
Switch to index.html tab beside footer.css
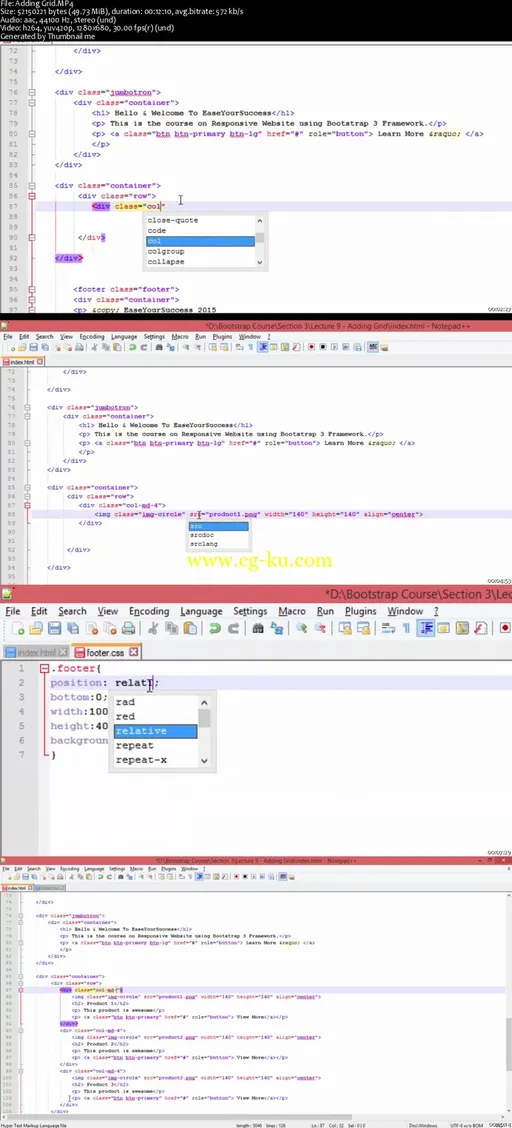point(36,652)
